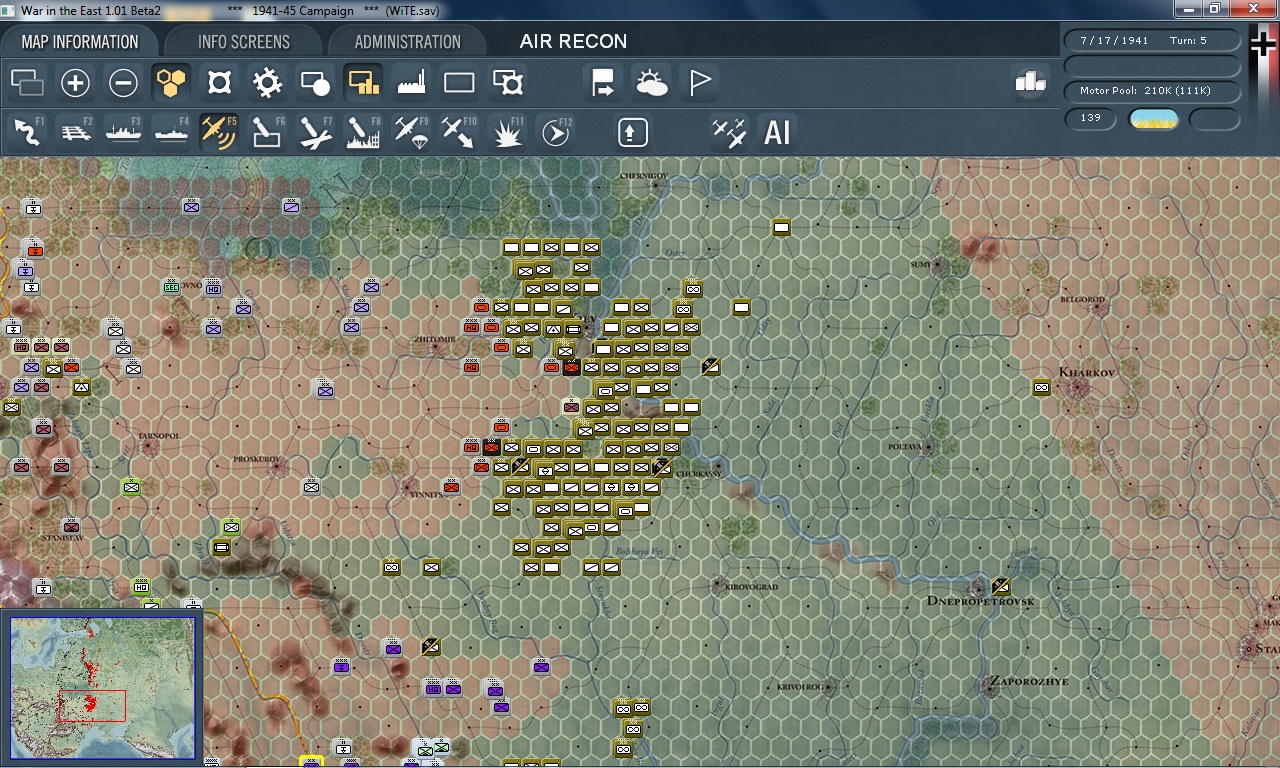The height and width of the screenshot is (768, 1280).
Task: Select F3 naval transport mode
Action: click(x=123, y=132)
